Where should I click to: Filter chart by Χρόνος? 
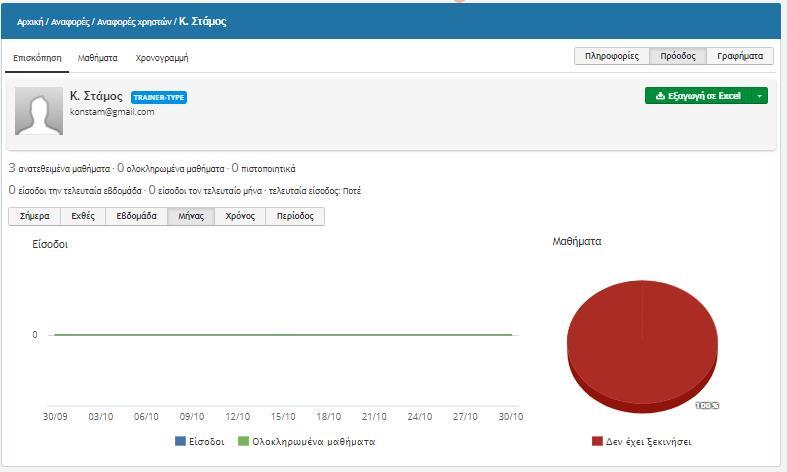click(x=240, y=216)
